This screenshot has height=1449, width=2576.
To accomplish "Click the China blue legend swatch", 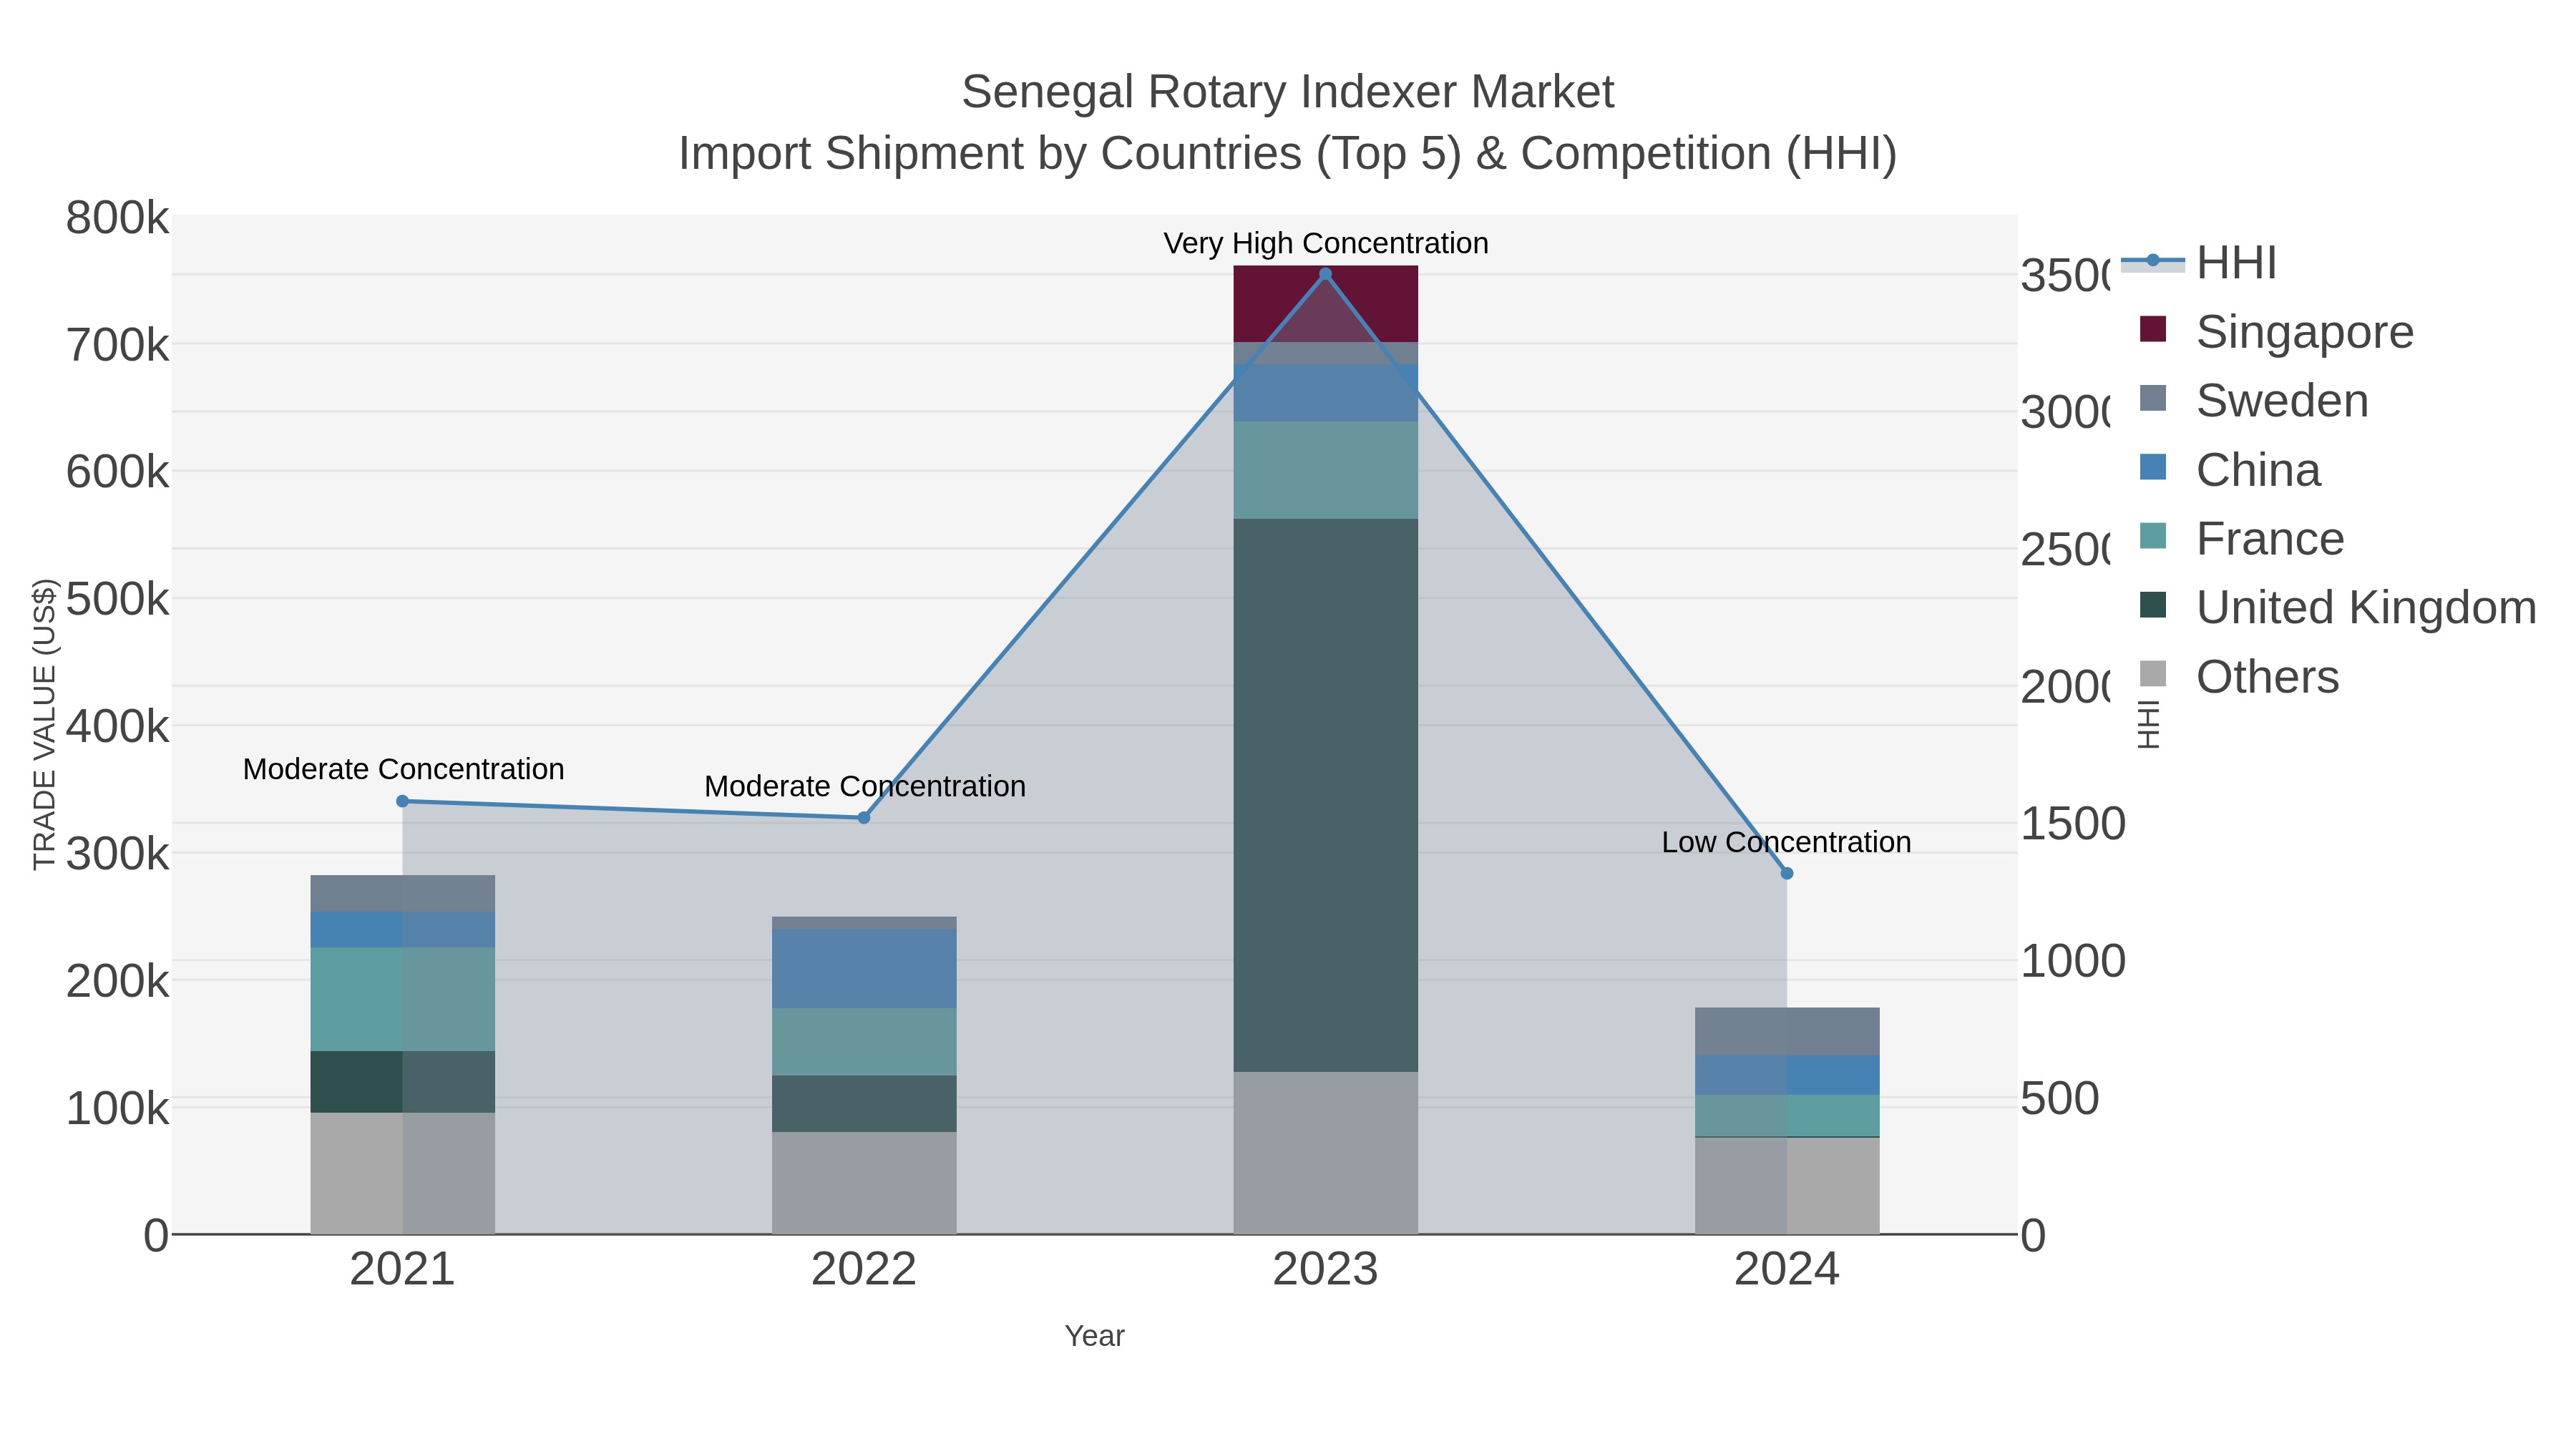I will pyautogui.click(x=2153, y=467).
